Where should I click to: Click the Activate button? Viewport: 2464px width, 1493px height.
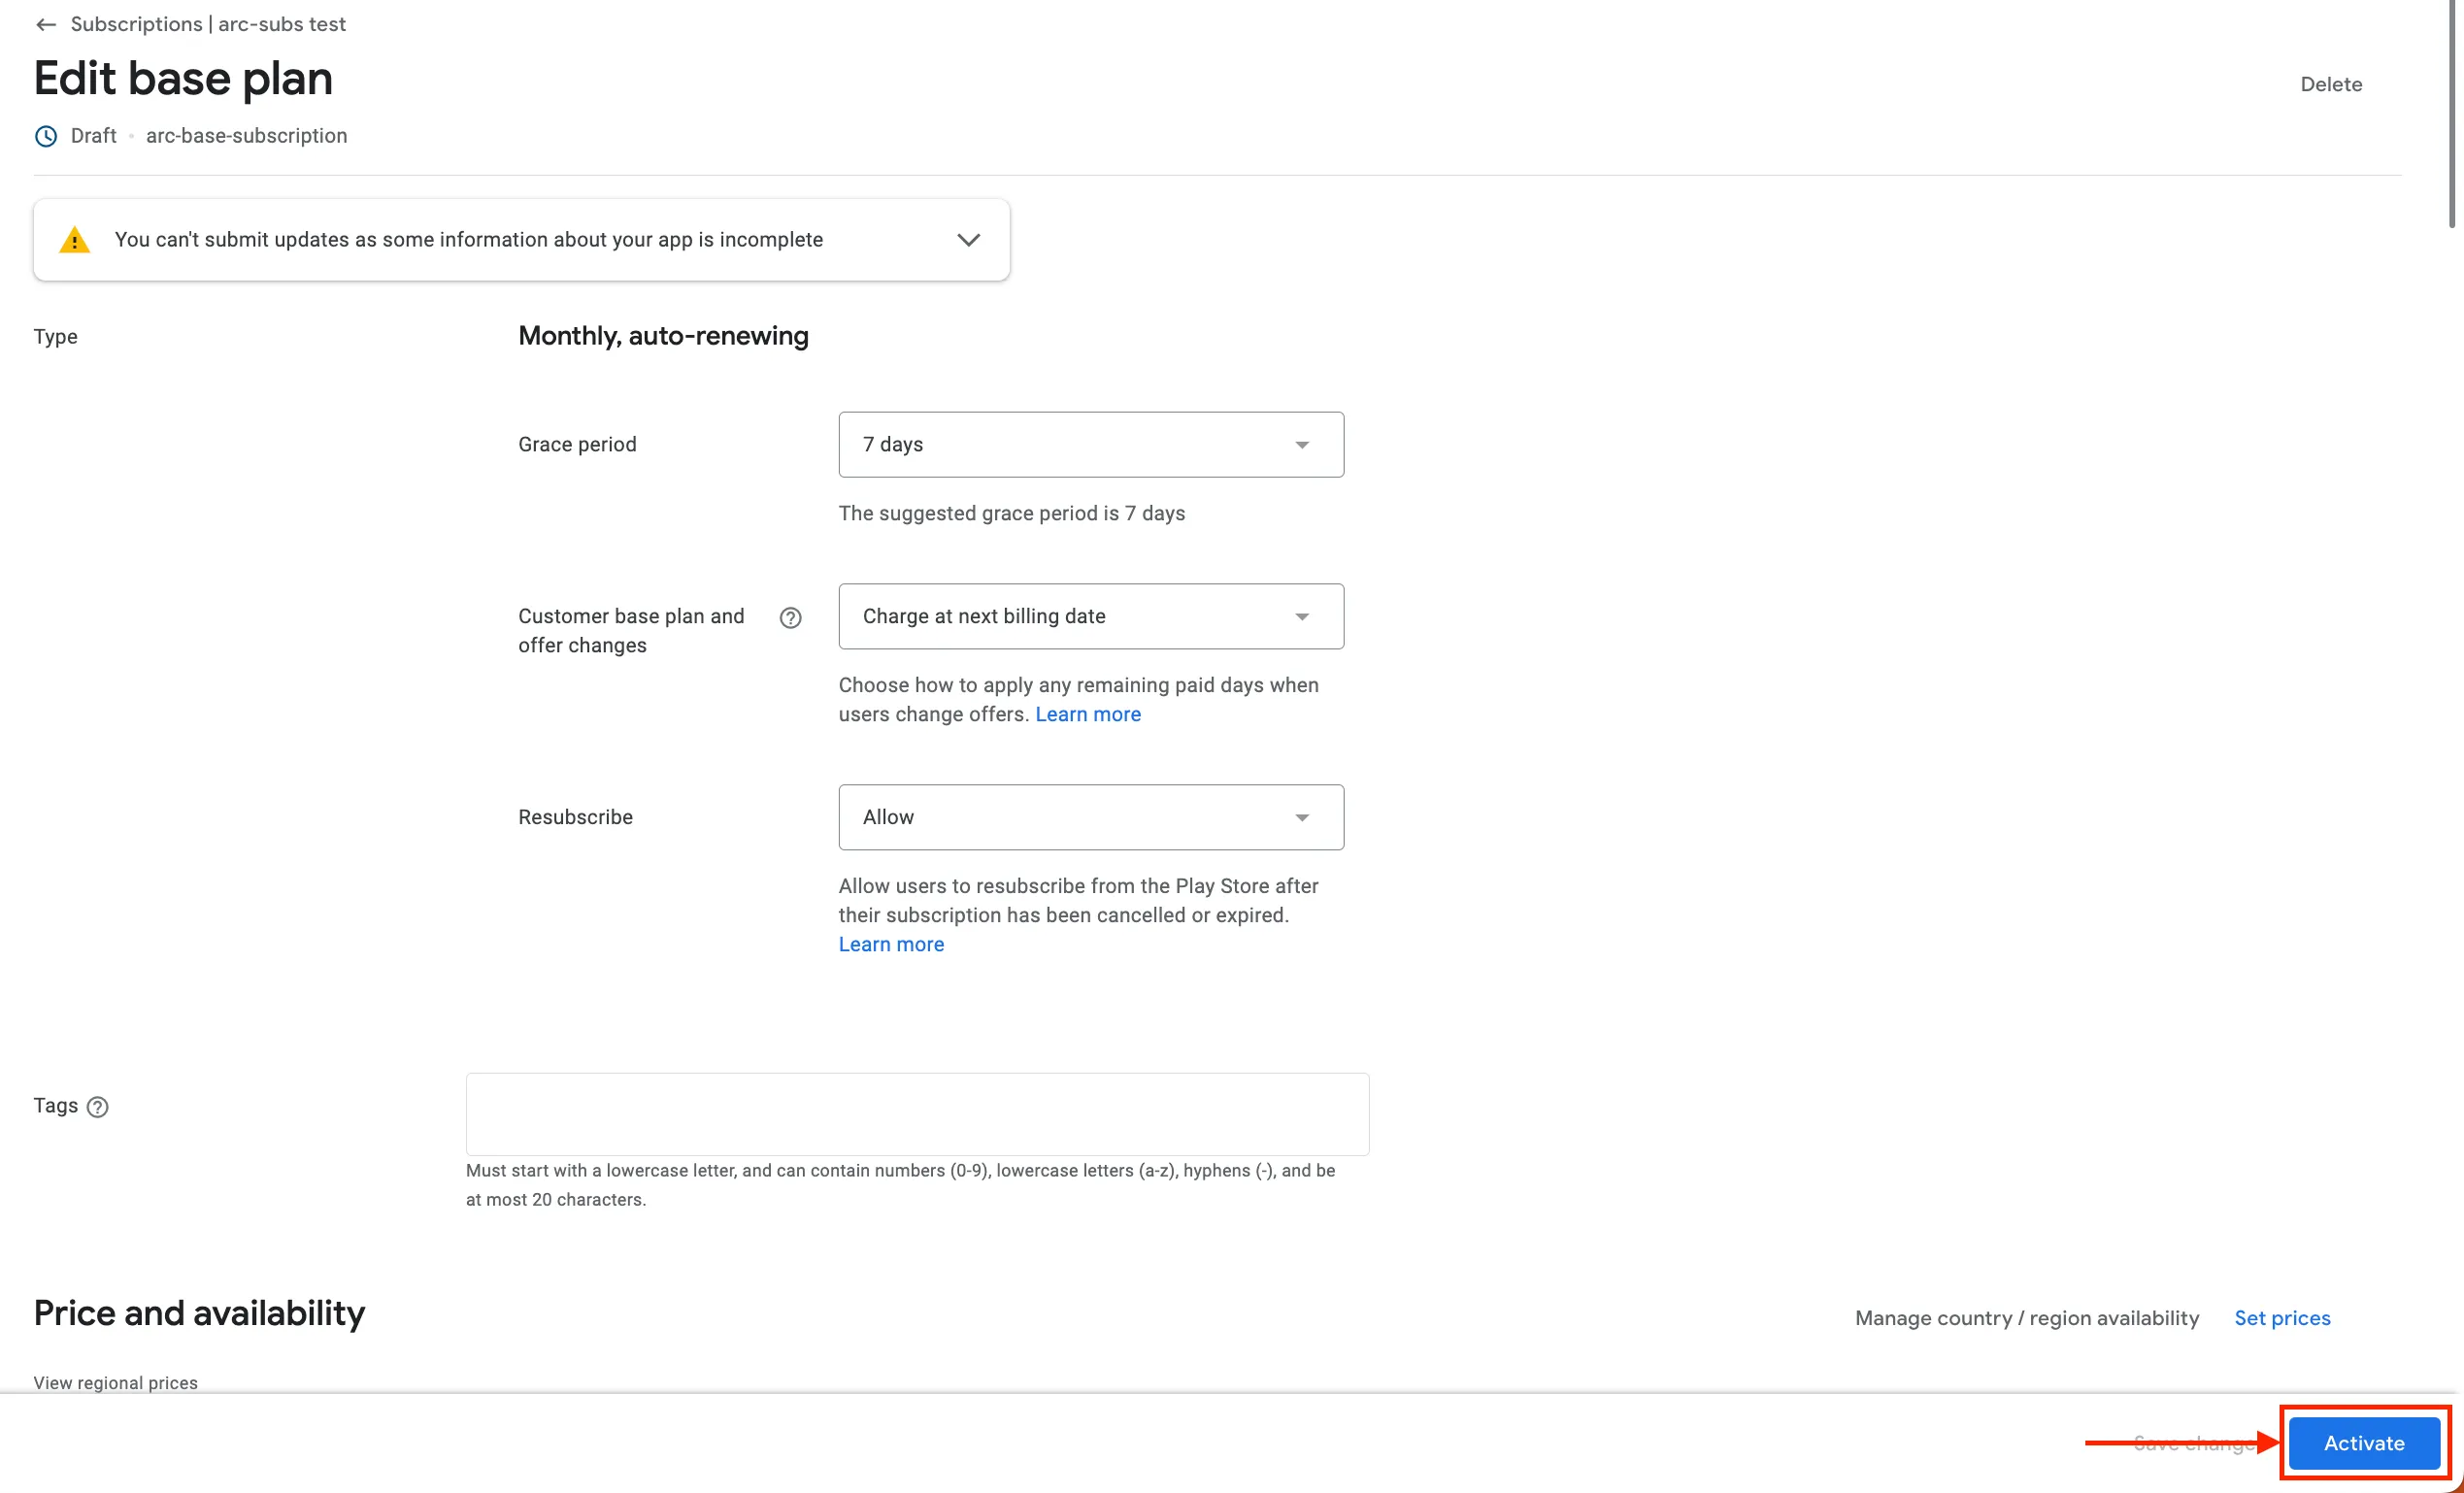coord(2364,1442)
